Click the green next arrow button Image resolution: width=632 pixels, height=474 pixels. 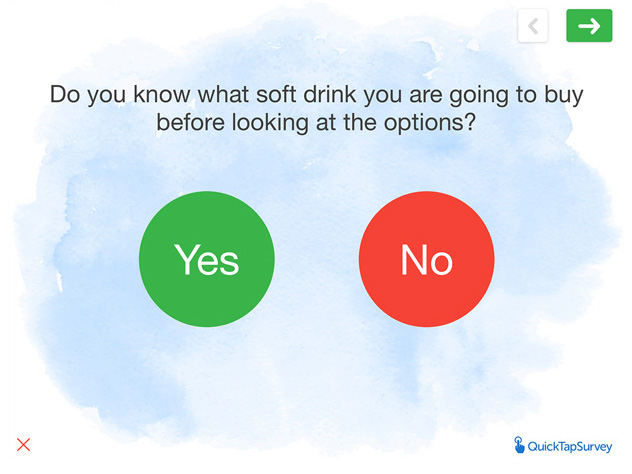coord(589,26)
